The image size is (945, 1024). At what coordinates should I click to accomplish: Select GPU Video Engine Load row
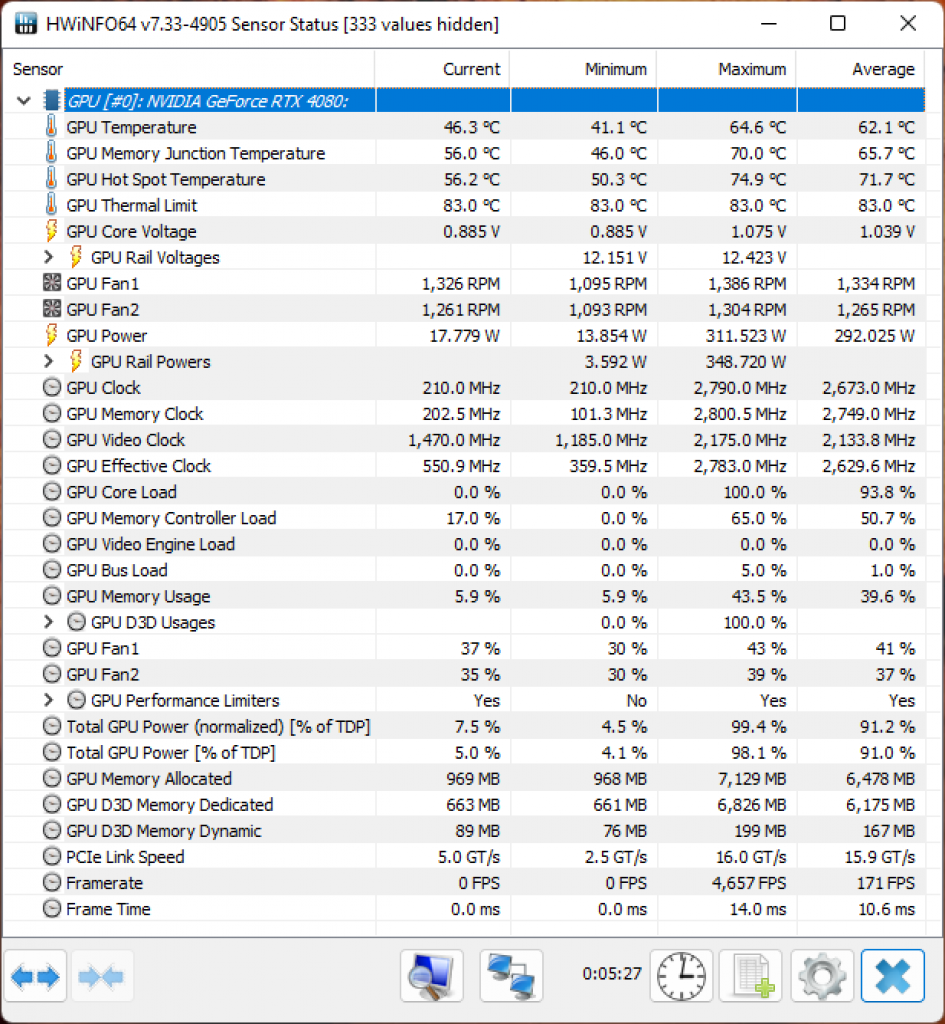464,544
